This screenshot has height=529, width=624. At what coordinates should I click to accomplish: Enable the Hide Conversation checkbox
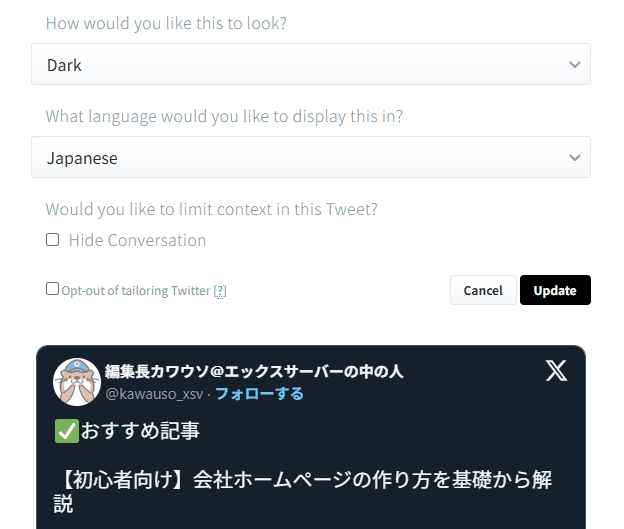[53, 240]
